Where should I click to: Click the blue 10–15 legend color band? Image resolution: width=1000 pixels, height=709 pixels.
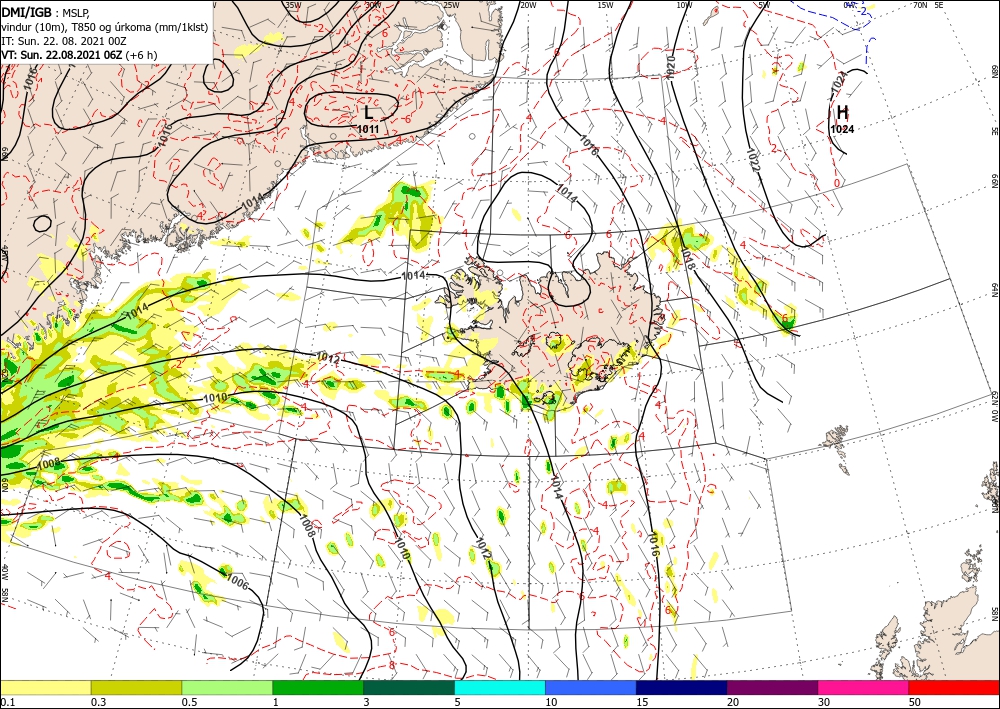click(x=591, y=687)
